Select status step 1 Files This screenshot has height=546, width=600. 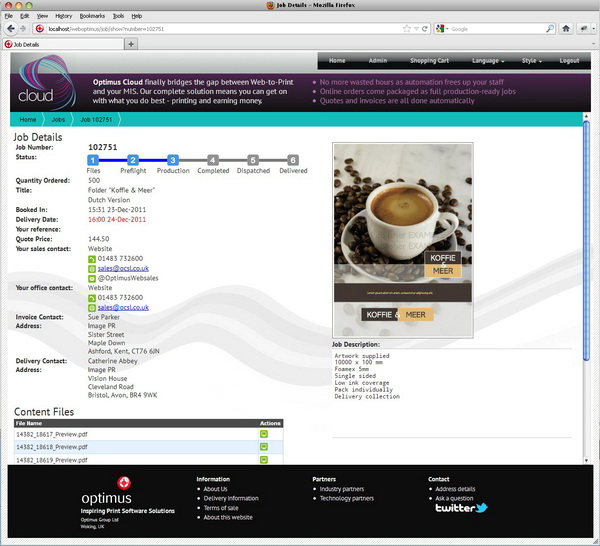[x=93, y=159]
